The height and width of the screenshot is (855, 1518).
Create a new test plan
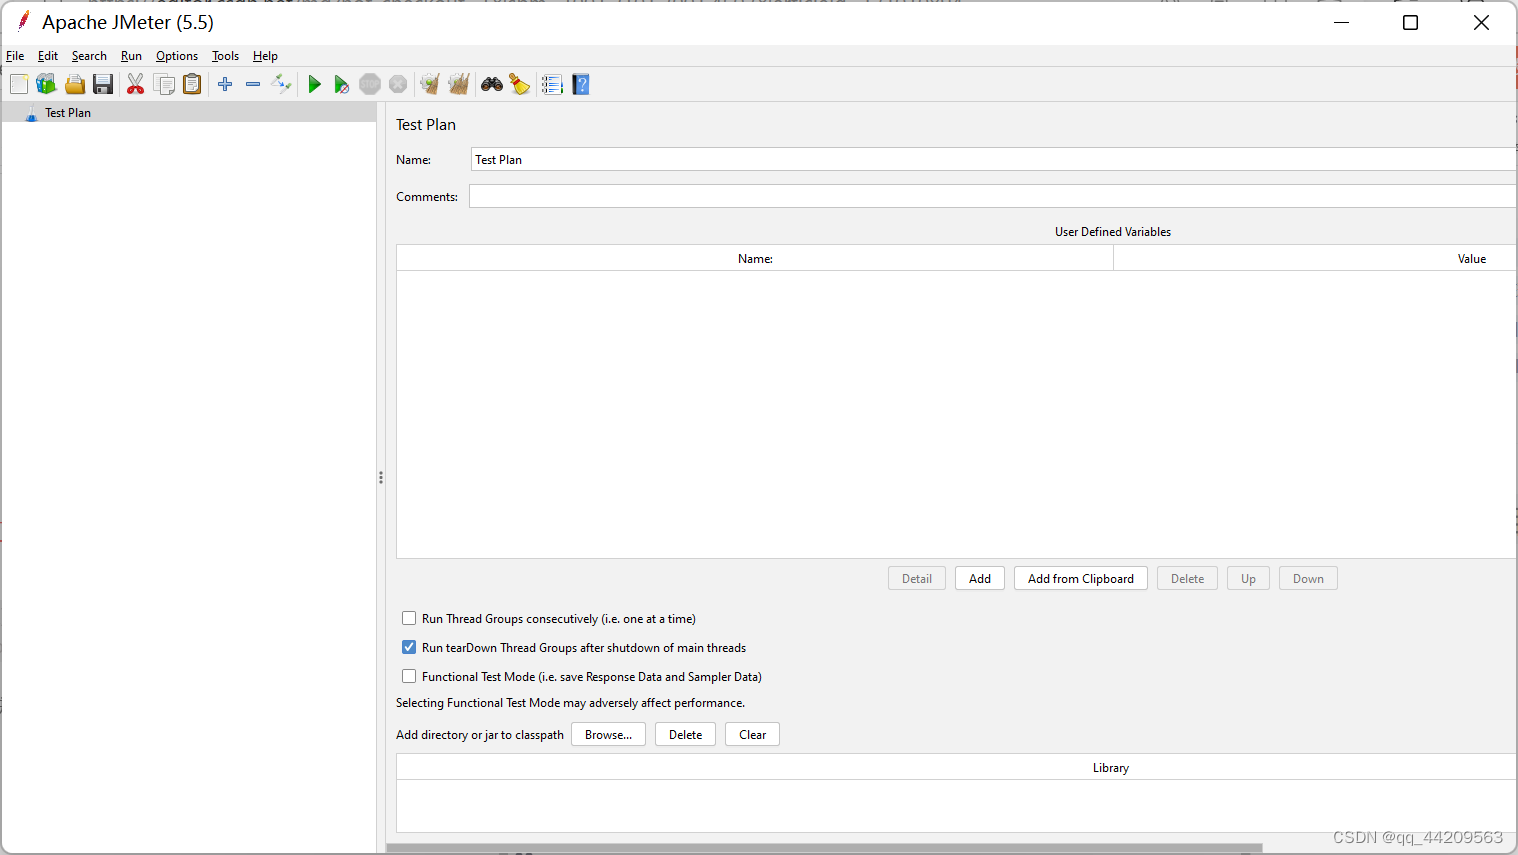pyautogui.click(x=19, y=85)
